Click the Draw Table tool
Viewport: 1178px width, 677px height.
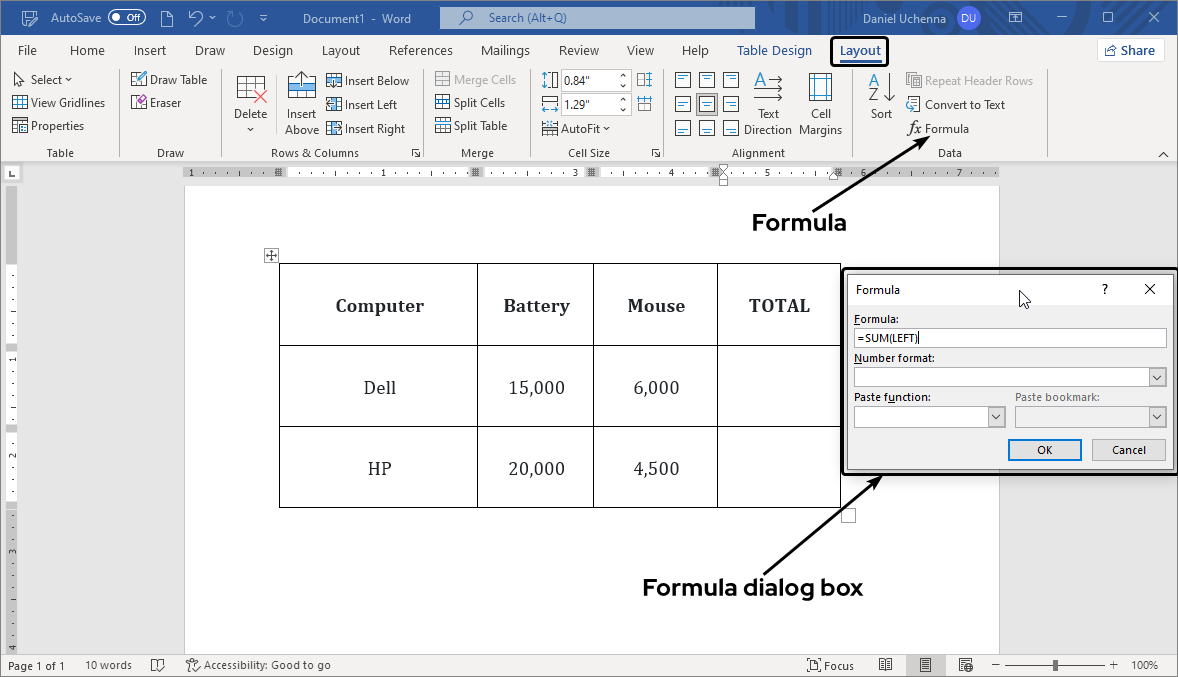170,78
